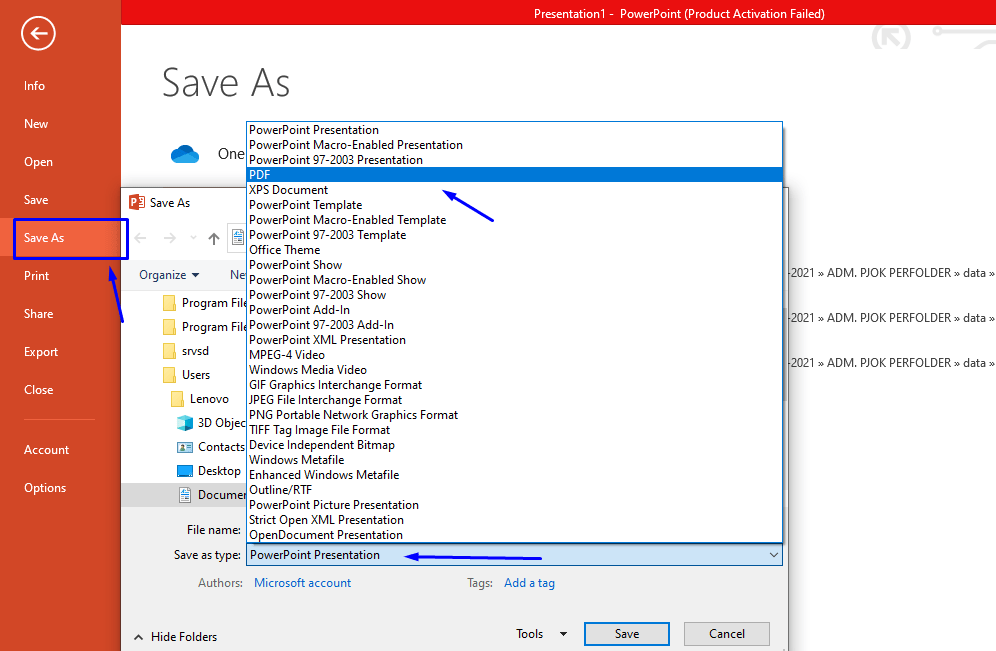This screenshot has height=651, width=996.
Task: Navigate up one folder level
Action: click(214, 237)
